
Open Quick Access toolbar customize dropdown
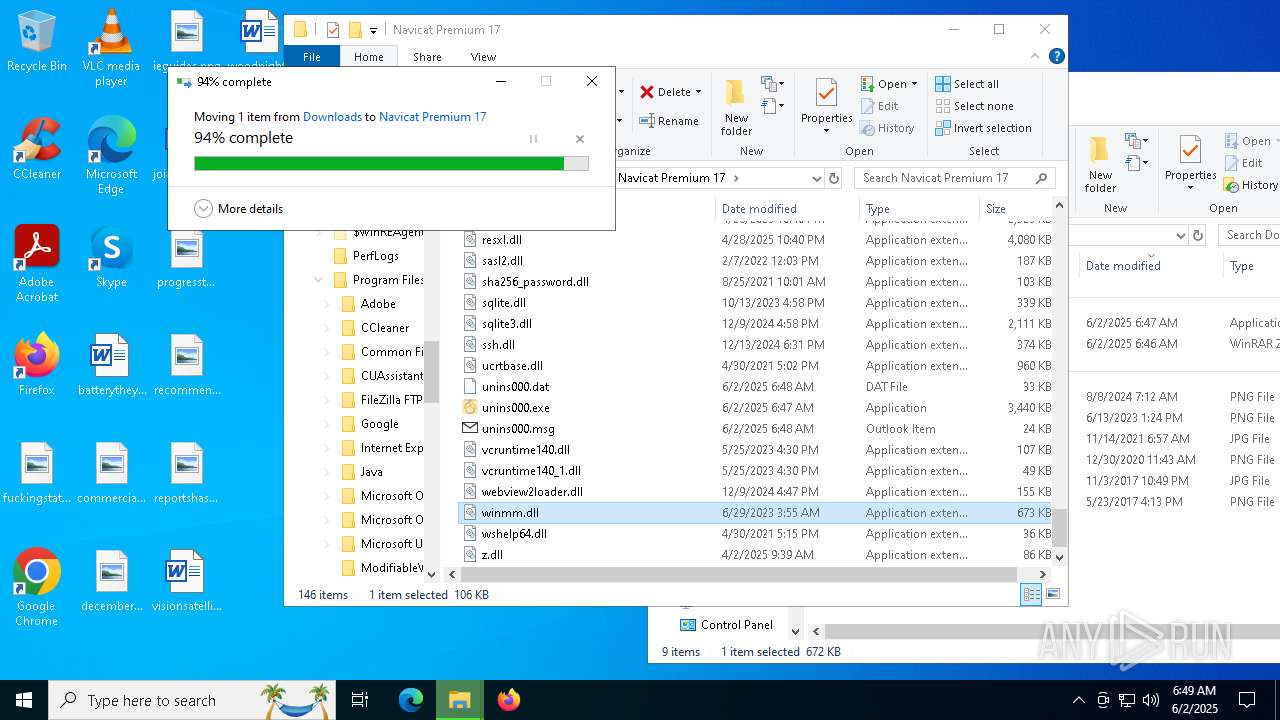click(x=373, y=31)
